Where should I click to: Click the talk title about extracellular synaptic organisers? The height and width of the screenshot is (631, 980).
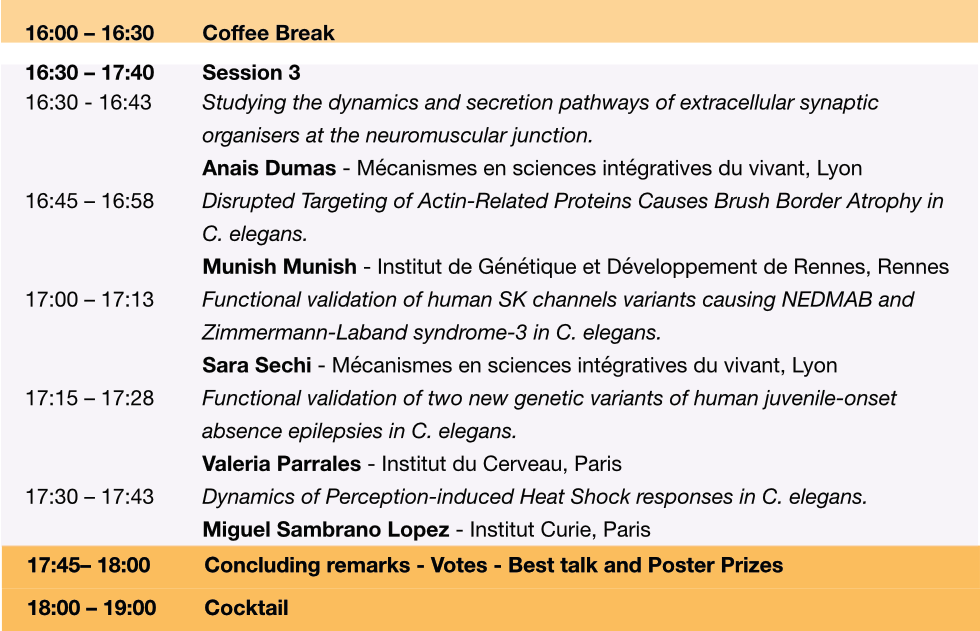pos(540,103)
